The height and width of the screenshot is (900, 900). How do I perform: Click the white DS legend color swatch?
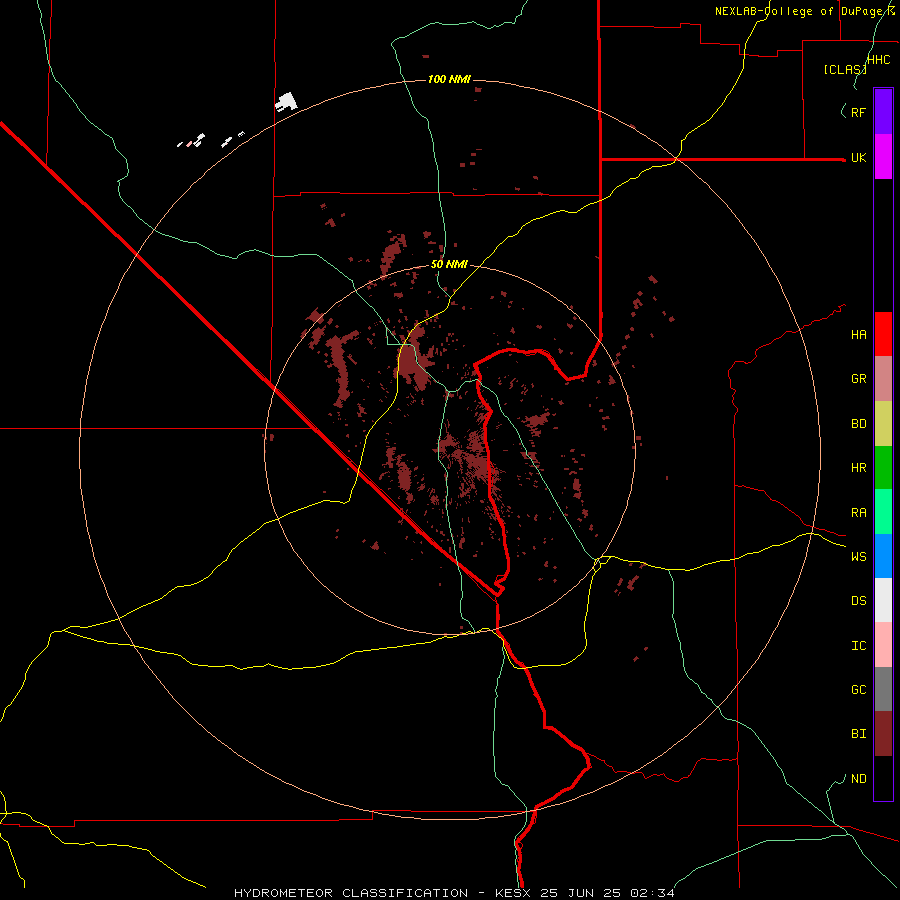(x=883, y=600)
